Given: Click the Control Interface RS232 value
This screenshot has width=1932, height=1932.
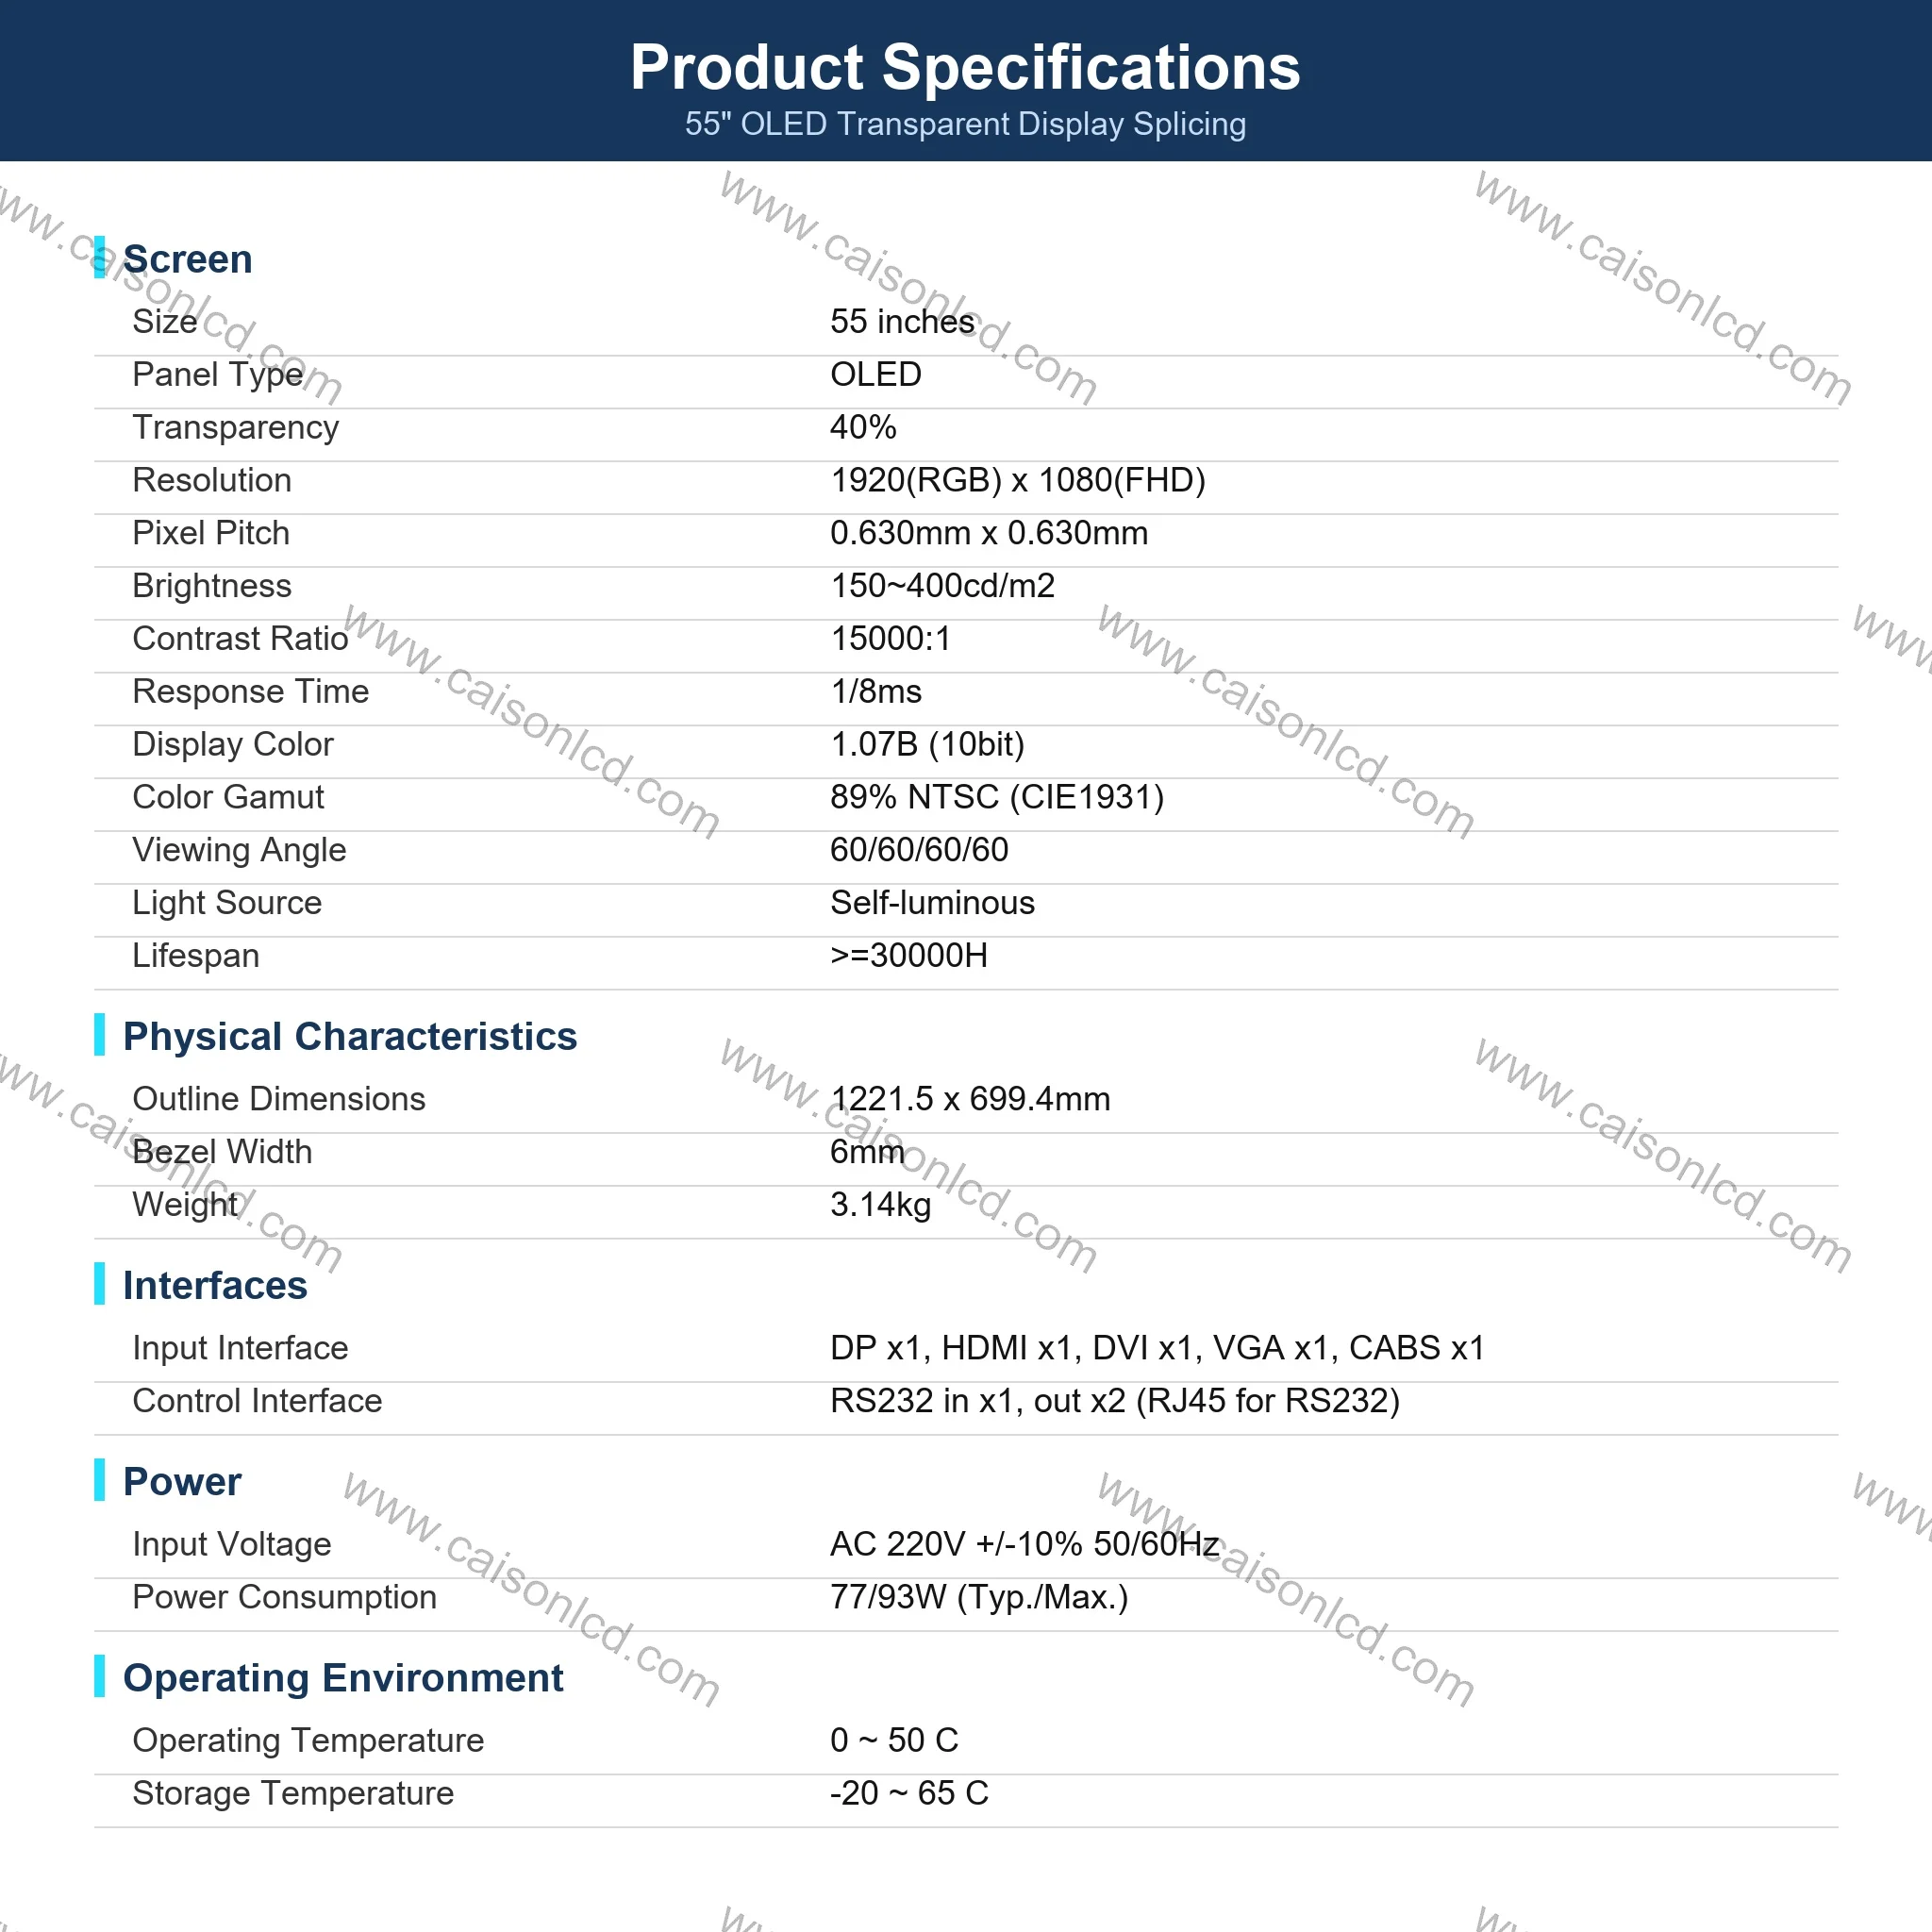Looking at the screenshot, I should click(1115, 1401).
